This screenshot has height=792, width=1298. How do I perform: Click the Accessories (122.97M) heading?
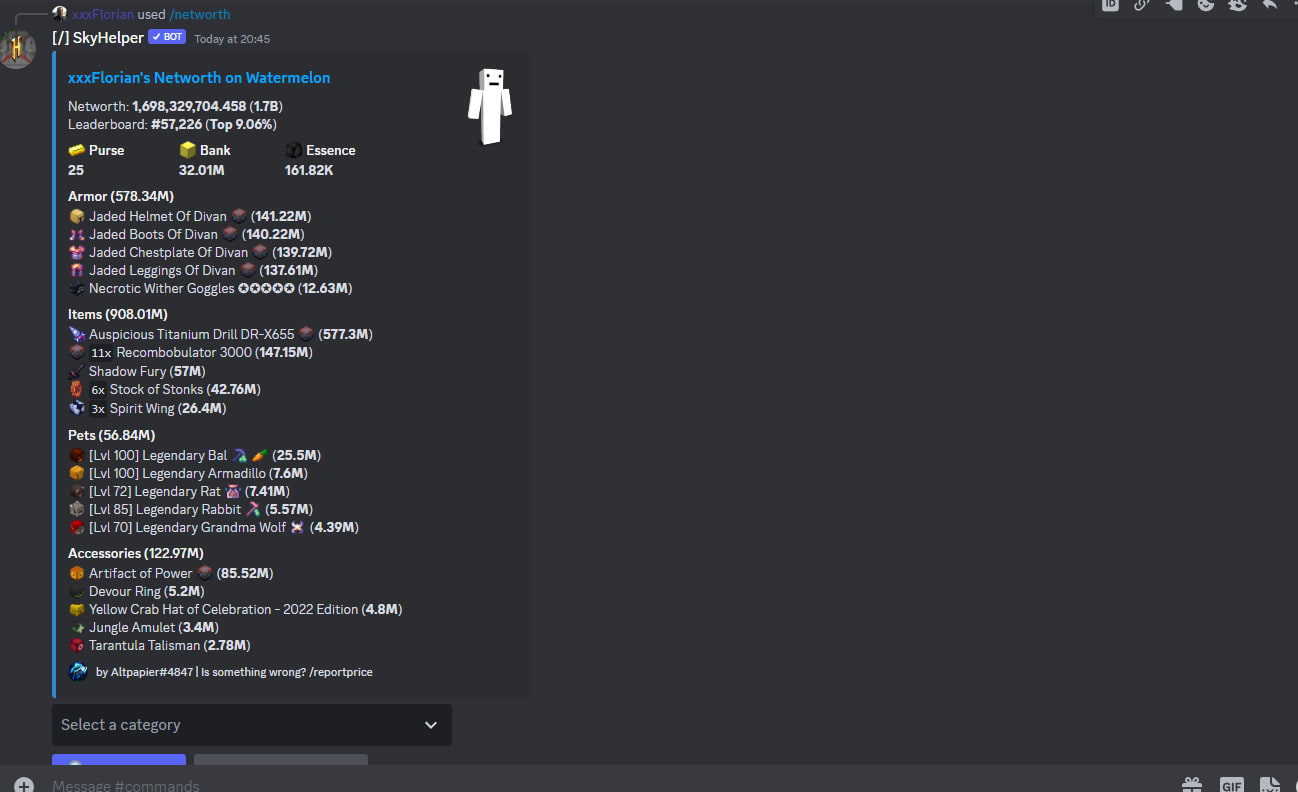[136, 553]
